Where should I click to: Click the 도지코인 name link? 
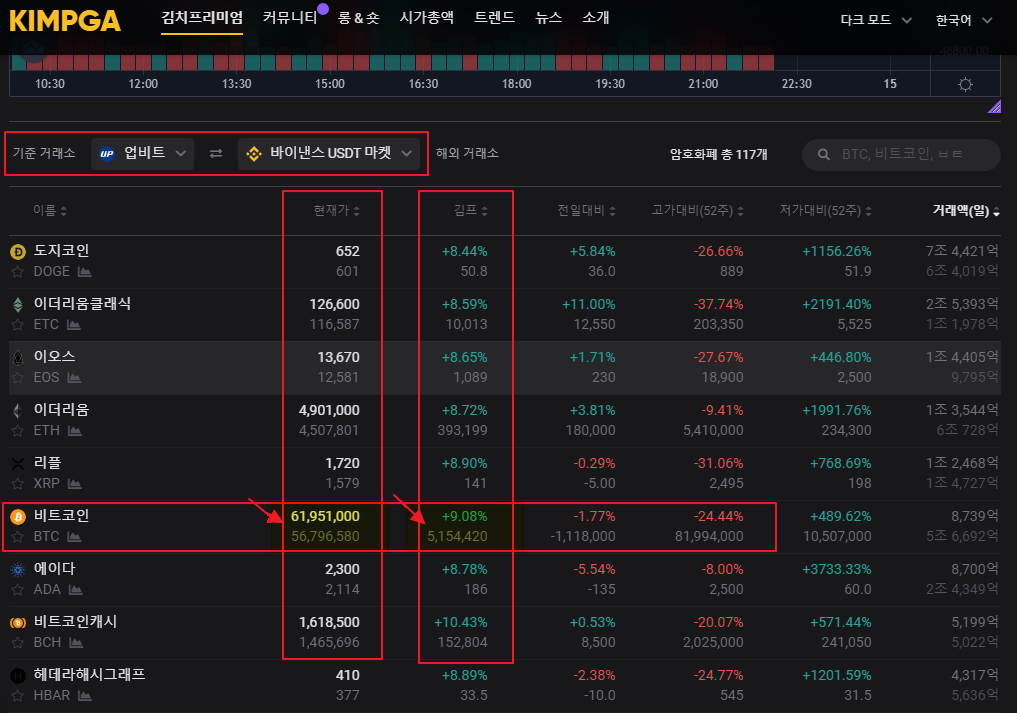pos(62,250)
